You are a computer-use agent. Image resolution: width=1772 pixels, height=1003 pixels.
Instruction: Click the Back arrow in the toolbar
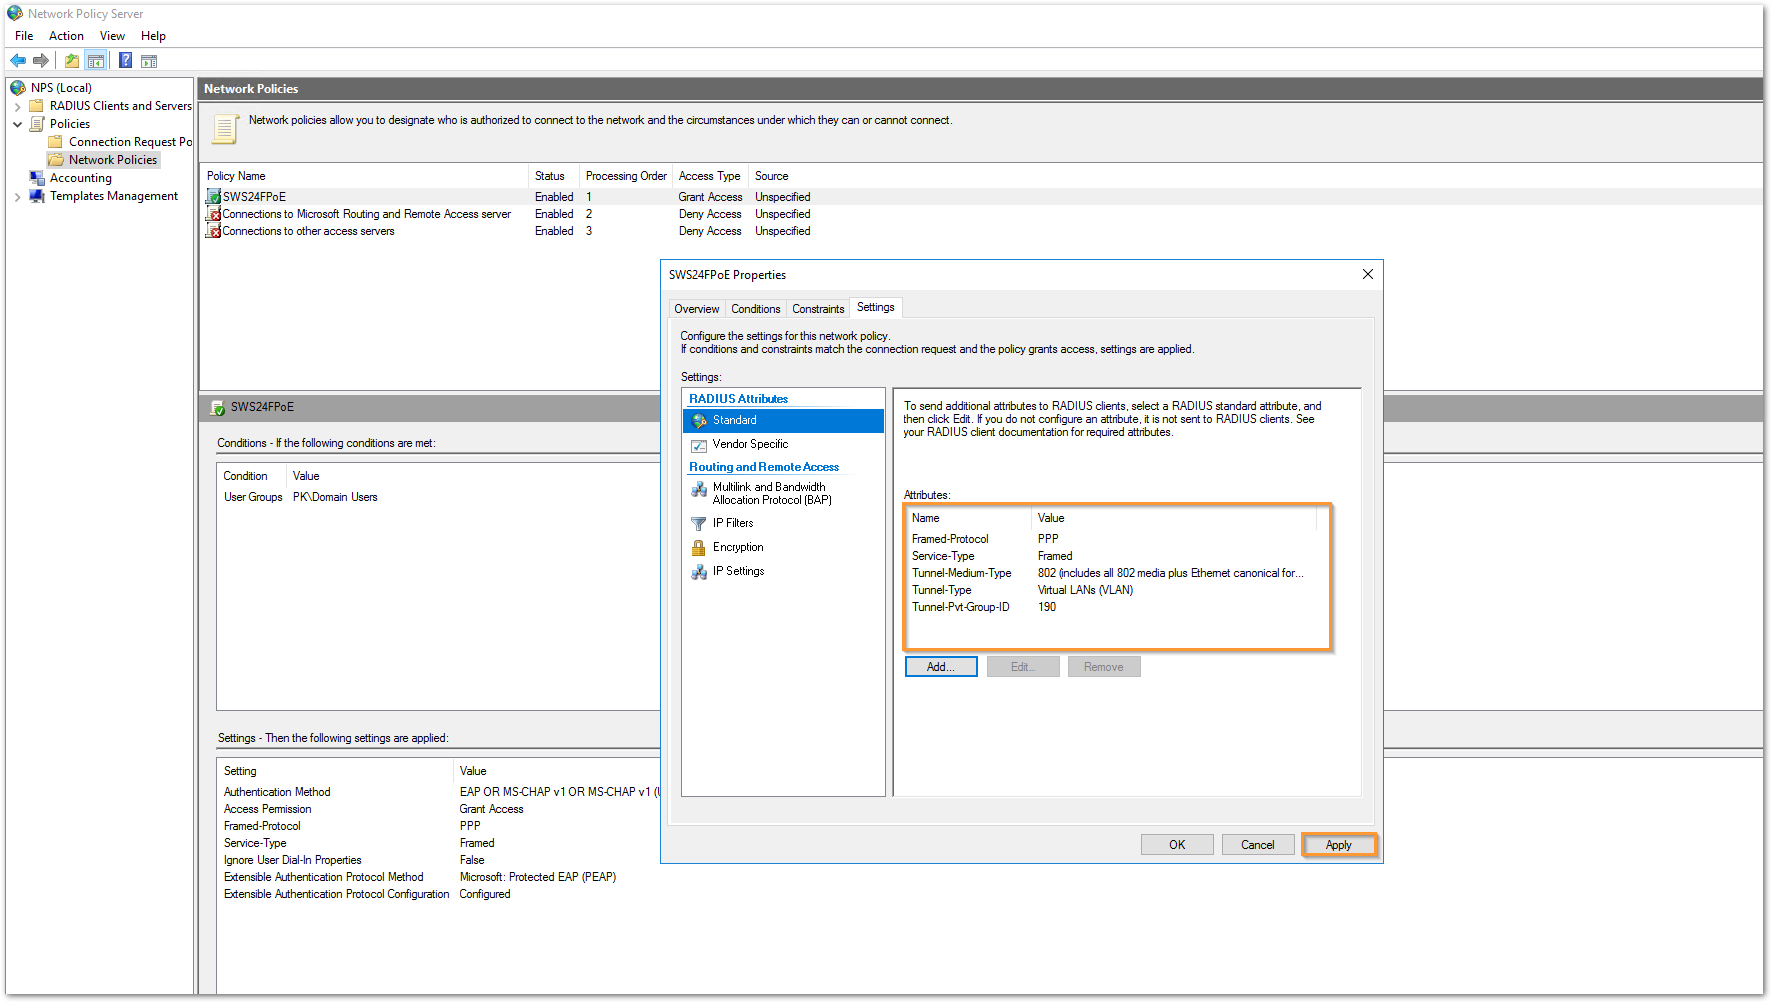tap(18, 61)
